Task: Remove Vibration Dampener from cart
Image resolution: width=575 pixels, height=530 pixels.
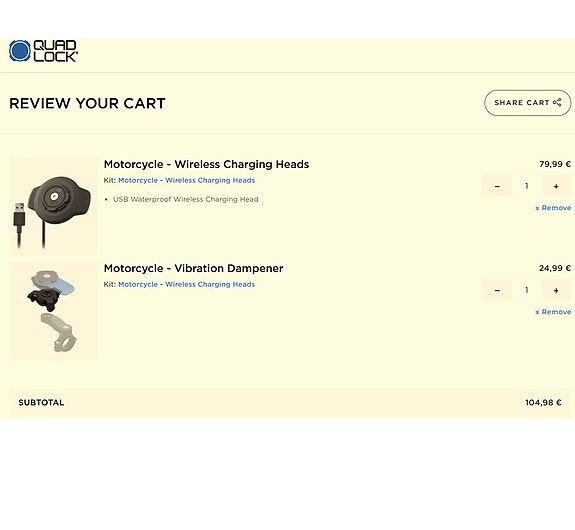Action: click(553, 312)
